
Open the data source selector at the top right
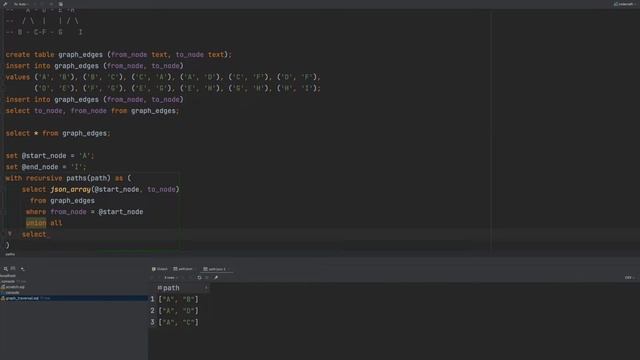click(x=626, y=4)
